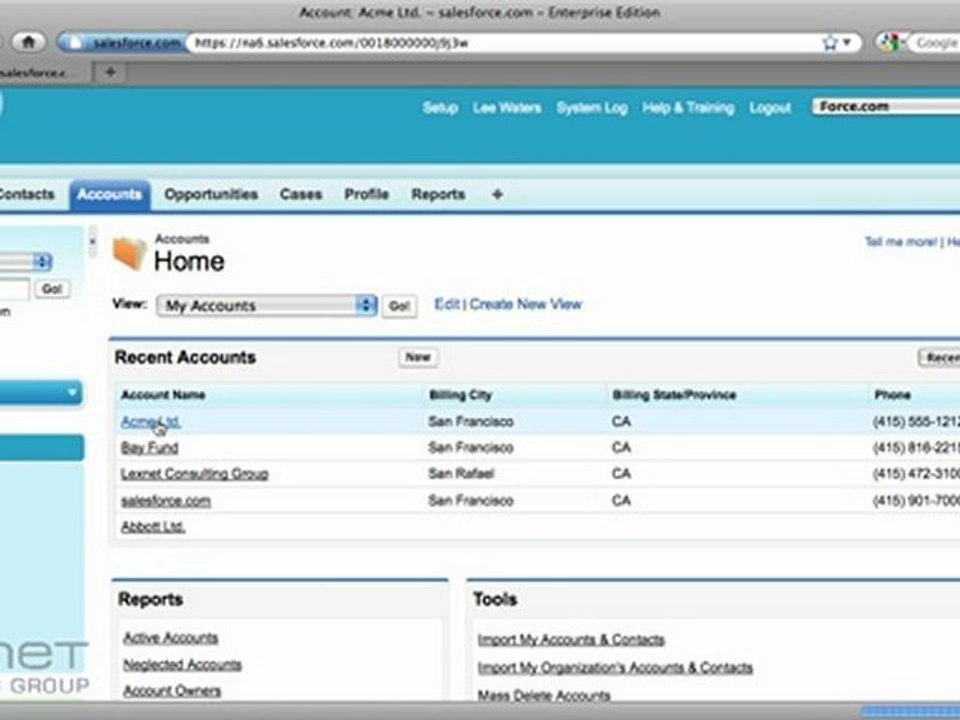Add a tab with the plus icon
Viewport: 960px width, 720px height.
497,195
